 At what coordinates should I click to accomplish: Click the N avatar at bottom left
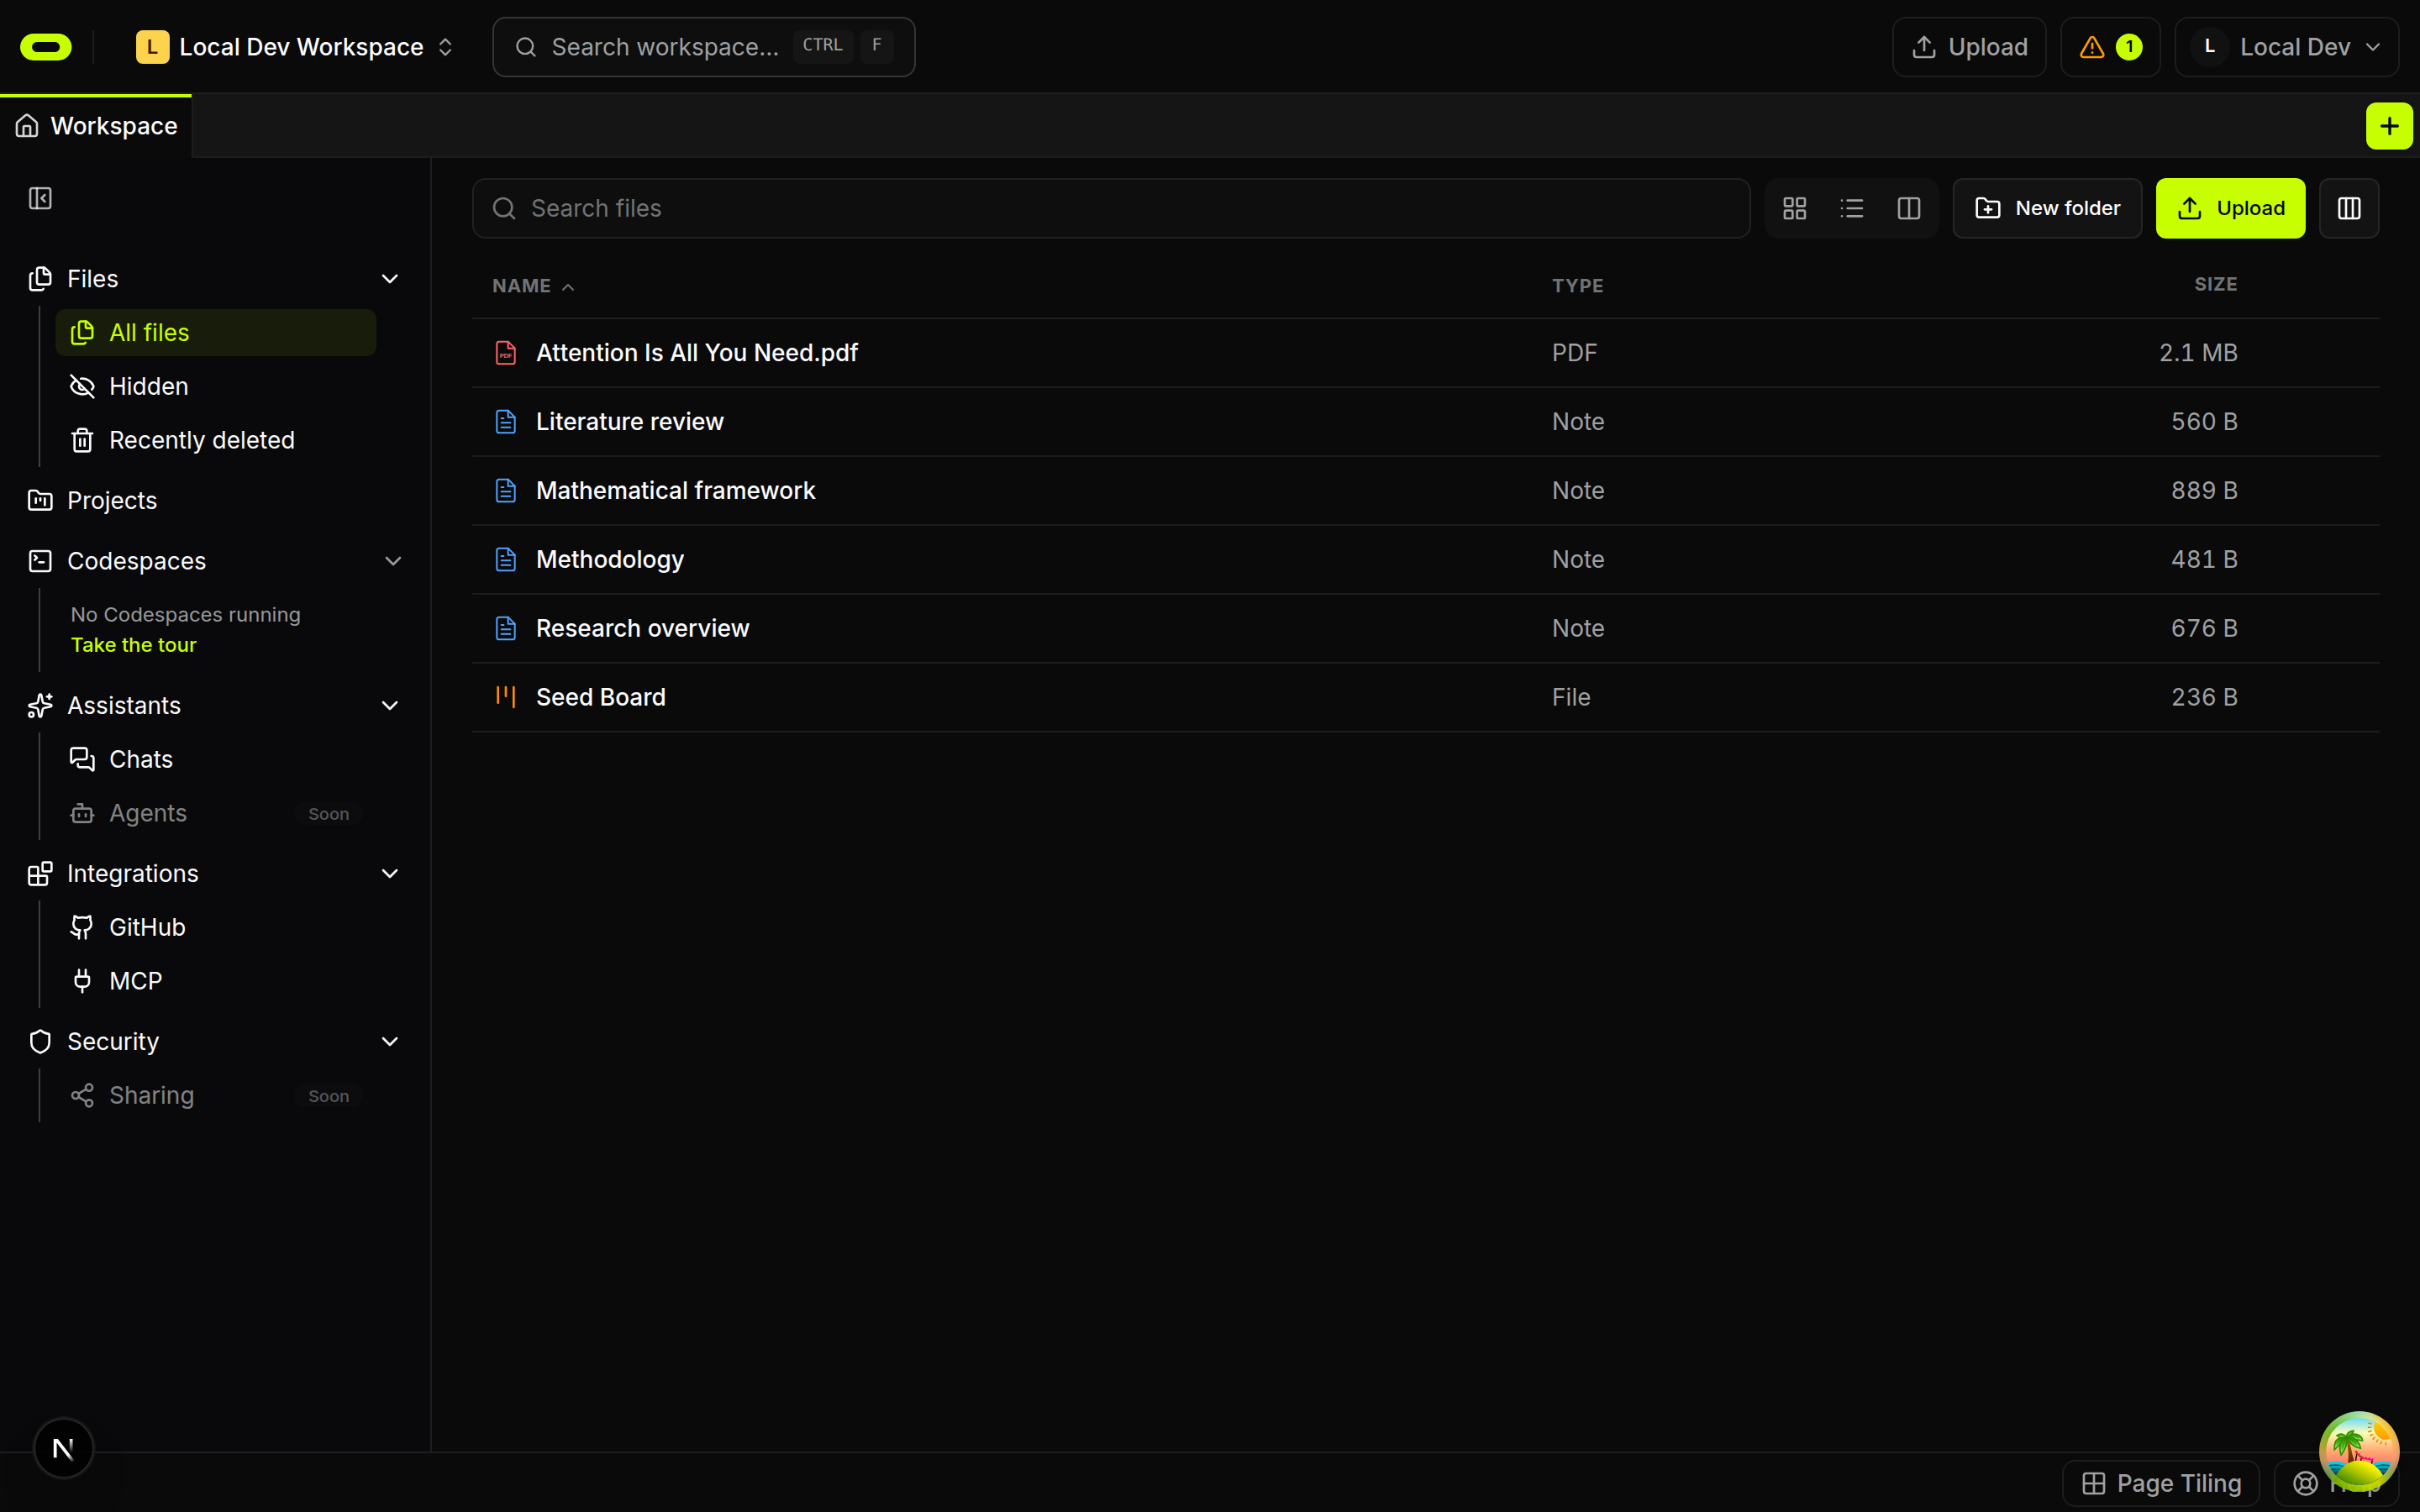63,1447
